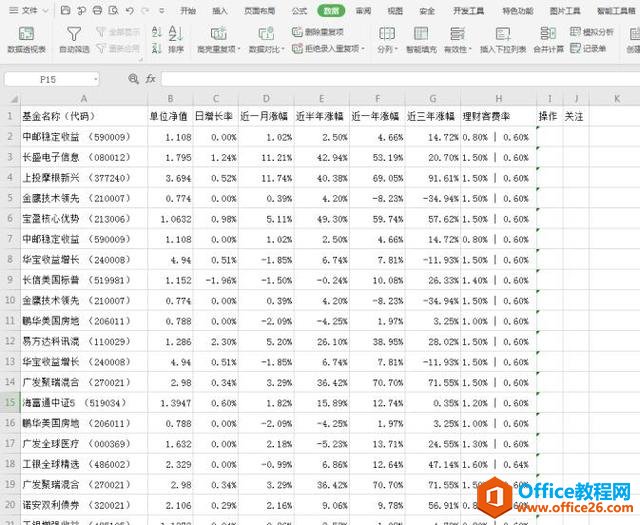Click the 重新应用 reapply filter button
640x525 pixels.
pyautogui.click(x=118, y=49)
